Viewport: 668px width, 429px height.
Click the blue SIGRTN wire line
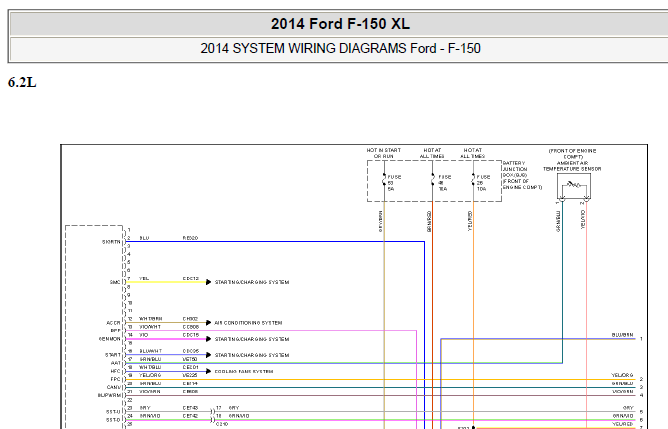point(275,242)
